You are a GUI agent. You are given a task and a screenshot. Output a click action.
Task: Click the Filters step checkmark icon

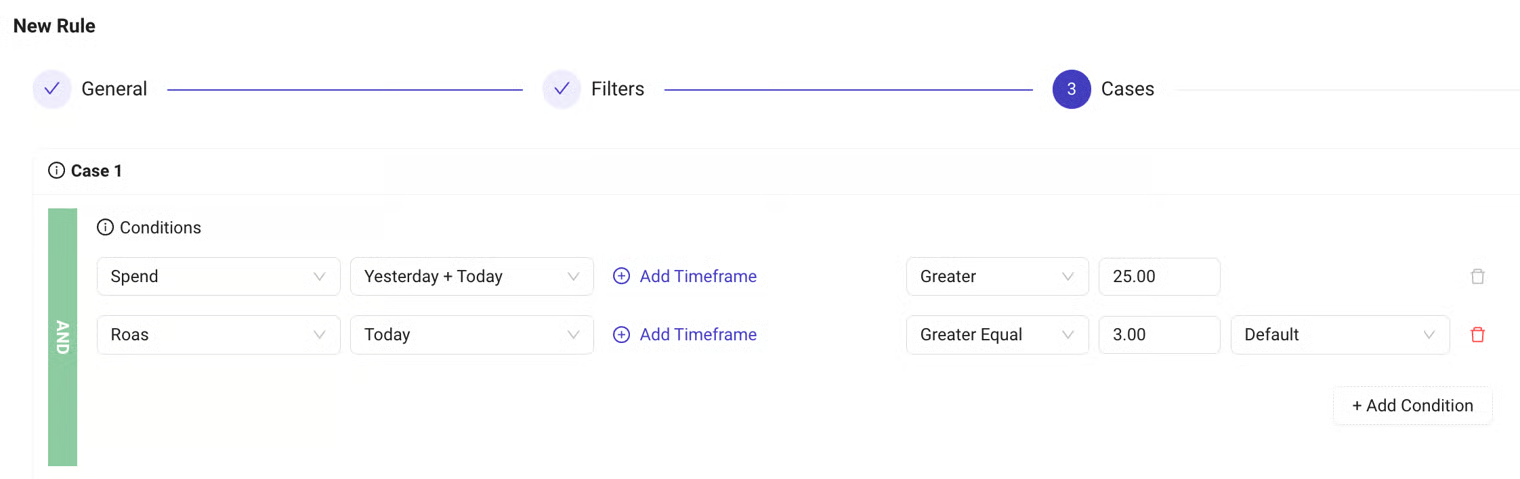562,89
